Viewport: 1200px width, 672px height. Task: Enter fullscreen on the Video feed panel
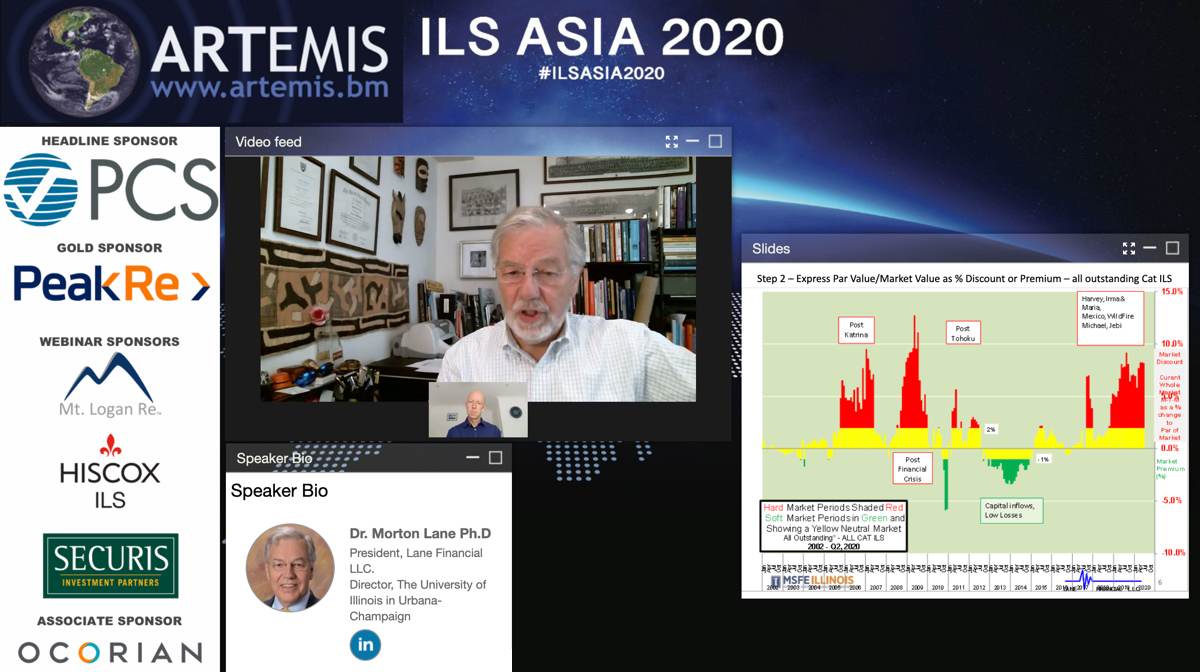tap(671, 141)
